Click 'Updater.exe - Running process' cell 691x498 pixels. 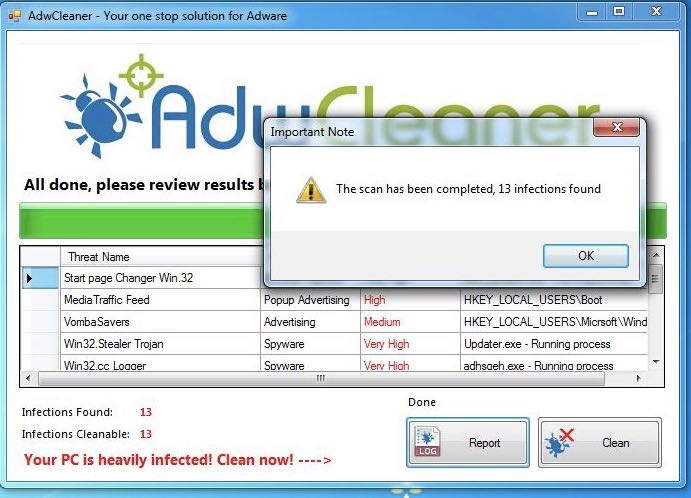554,344
